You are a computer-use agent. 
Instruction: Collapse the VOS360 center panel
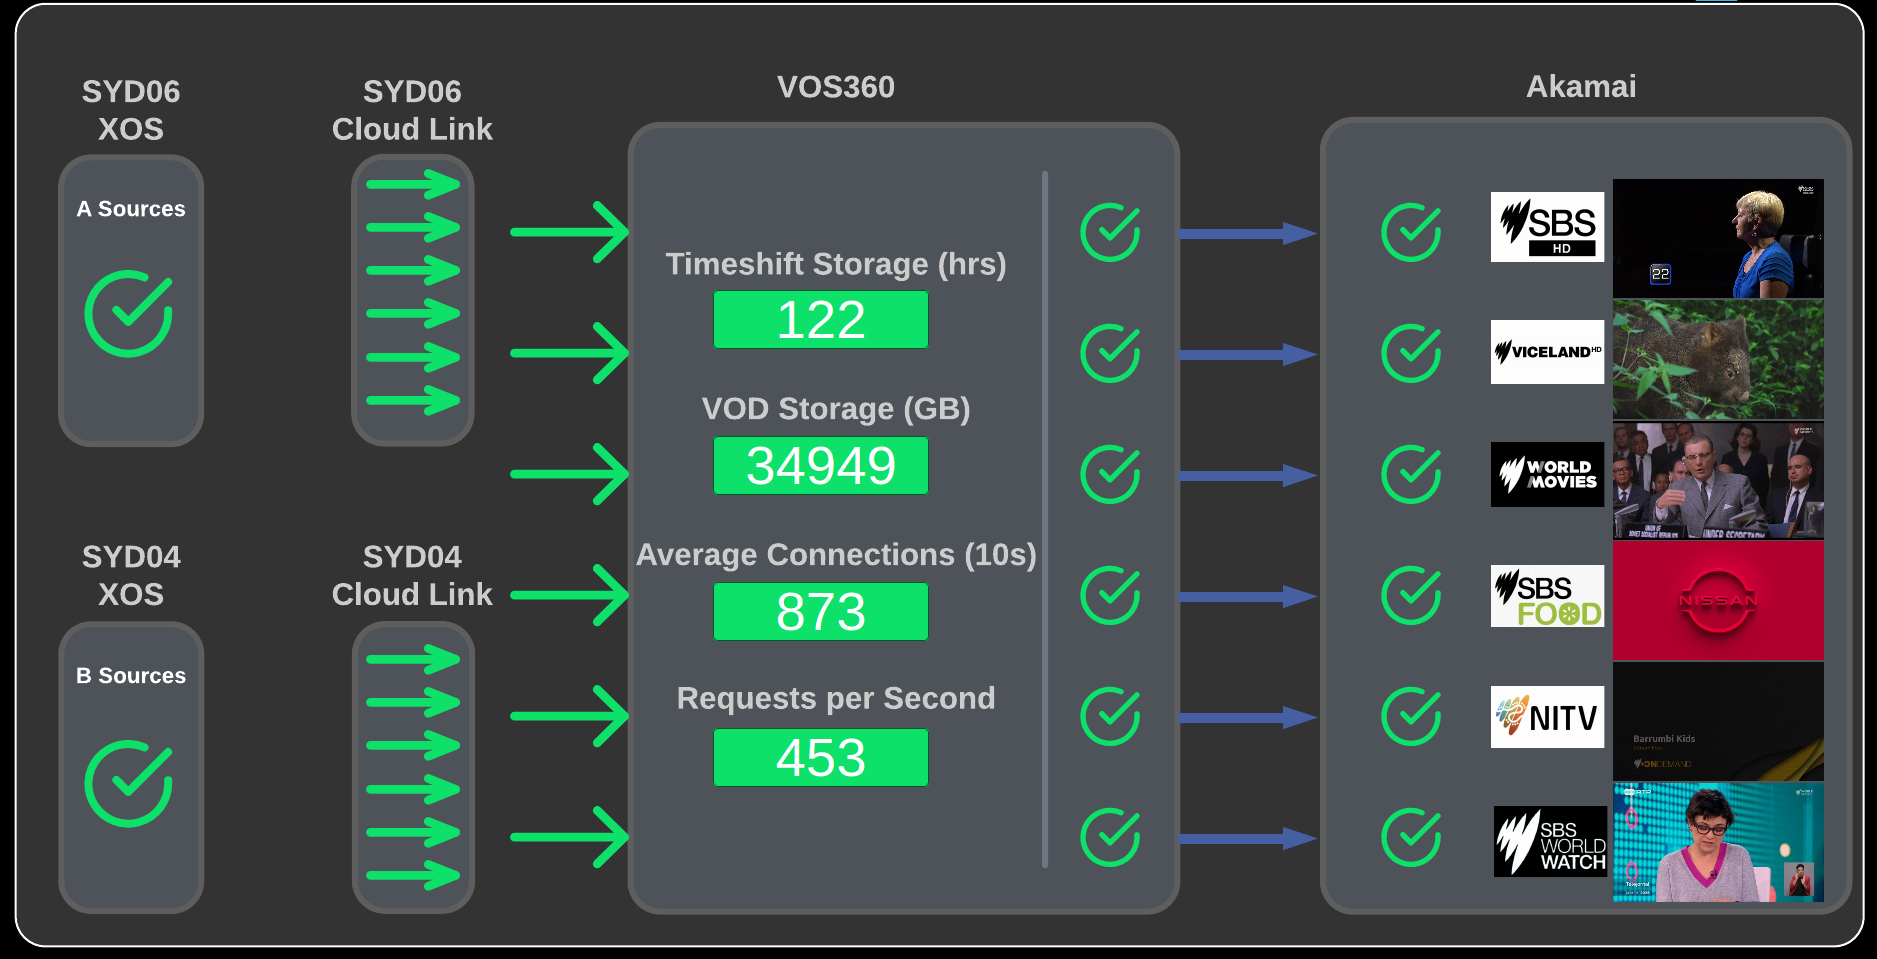coord(903,520)
